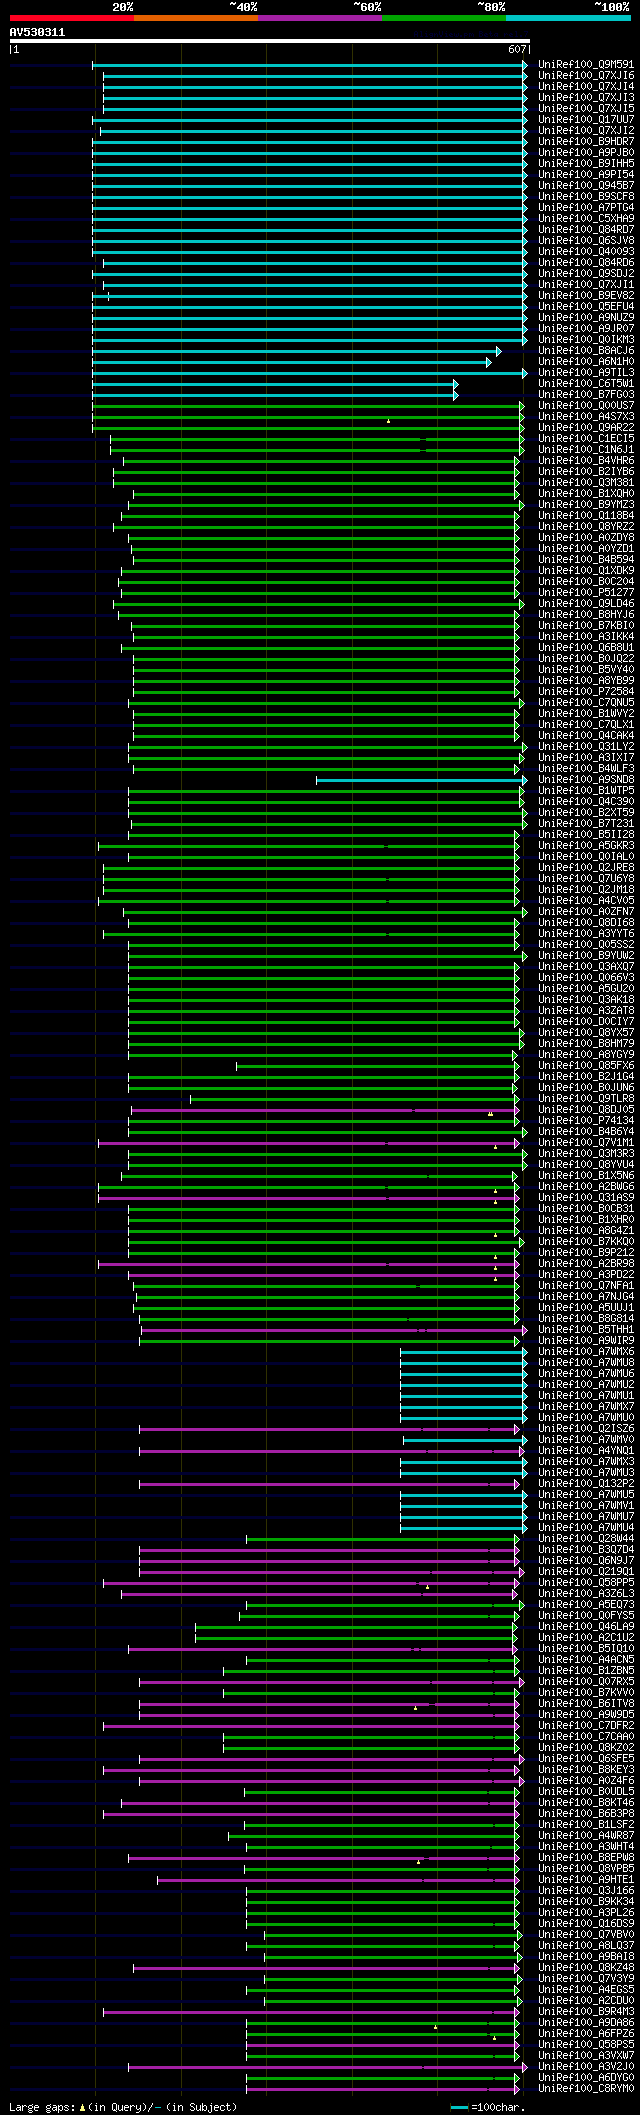Select the UniRef100_C7QNU5 label
This screenshot has width=640, height=2115.
click(586, 702)
